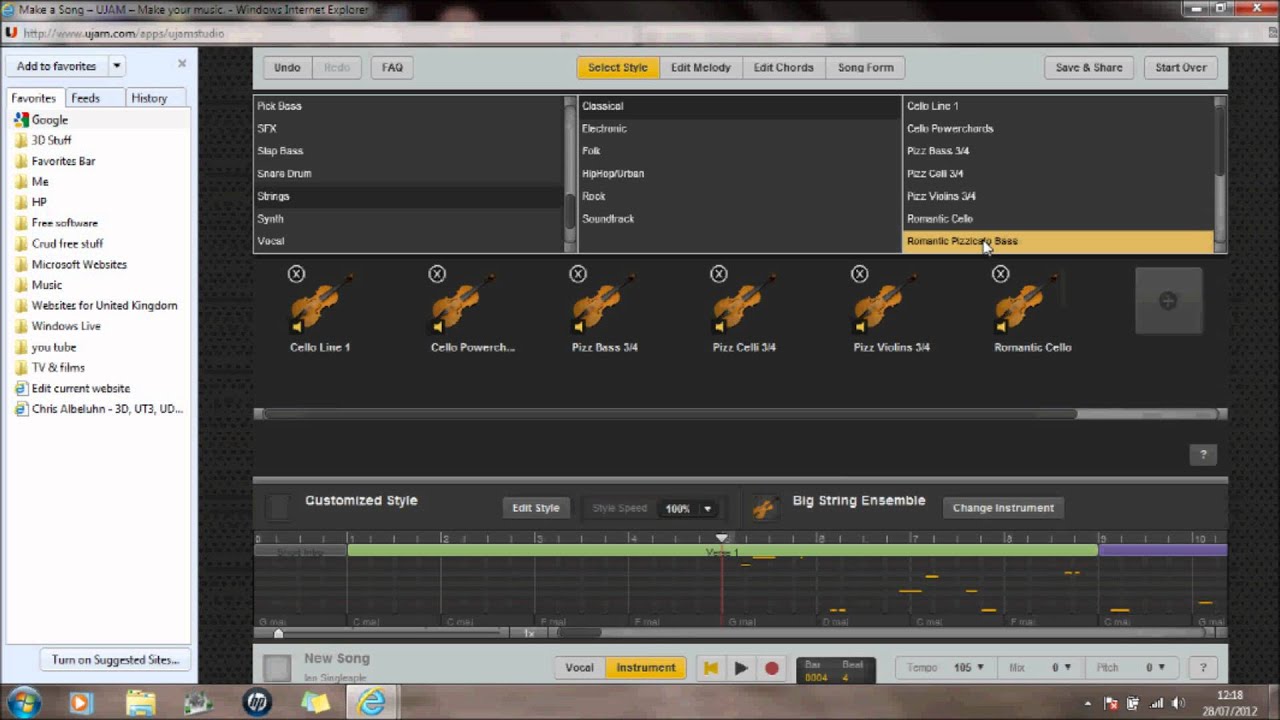
Task: Select the Pizz Violins 3/4 violin icon
Action: click(x=888, y=303)
